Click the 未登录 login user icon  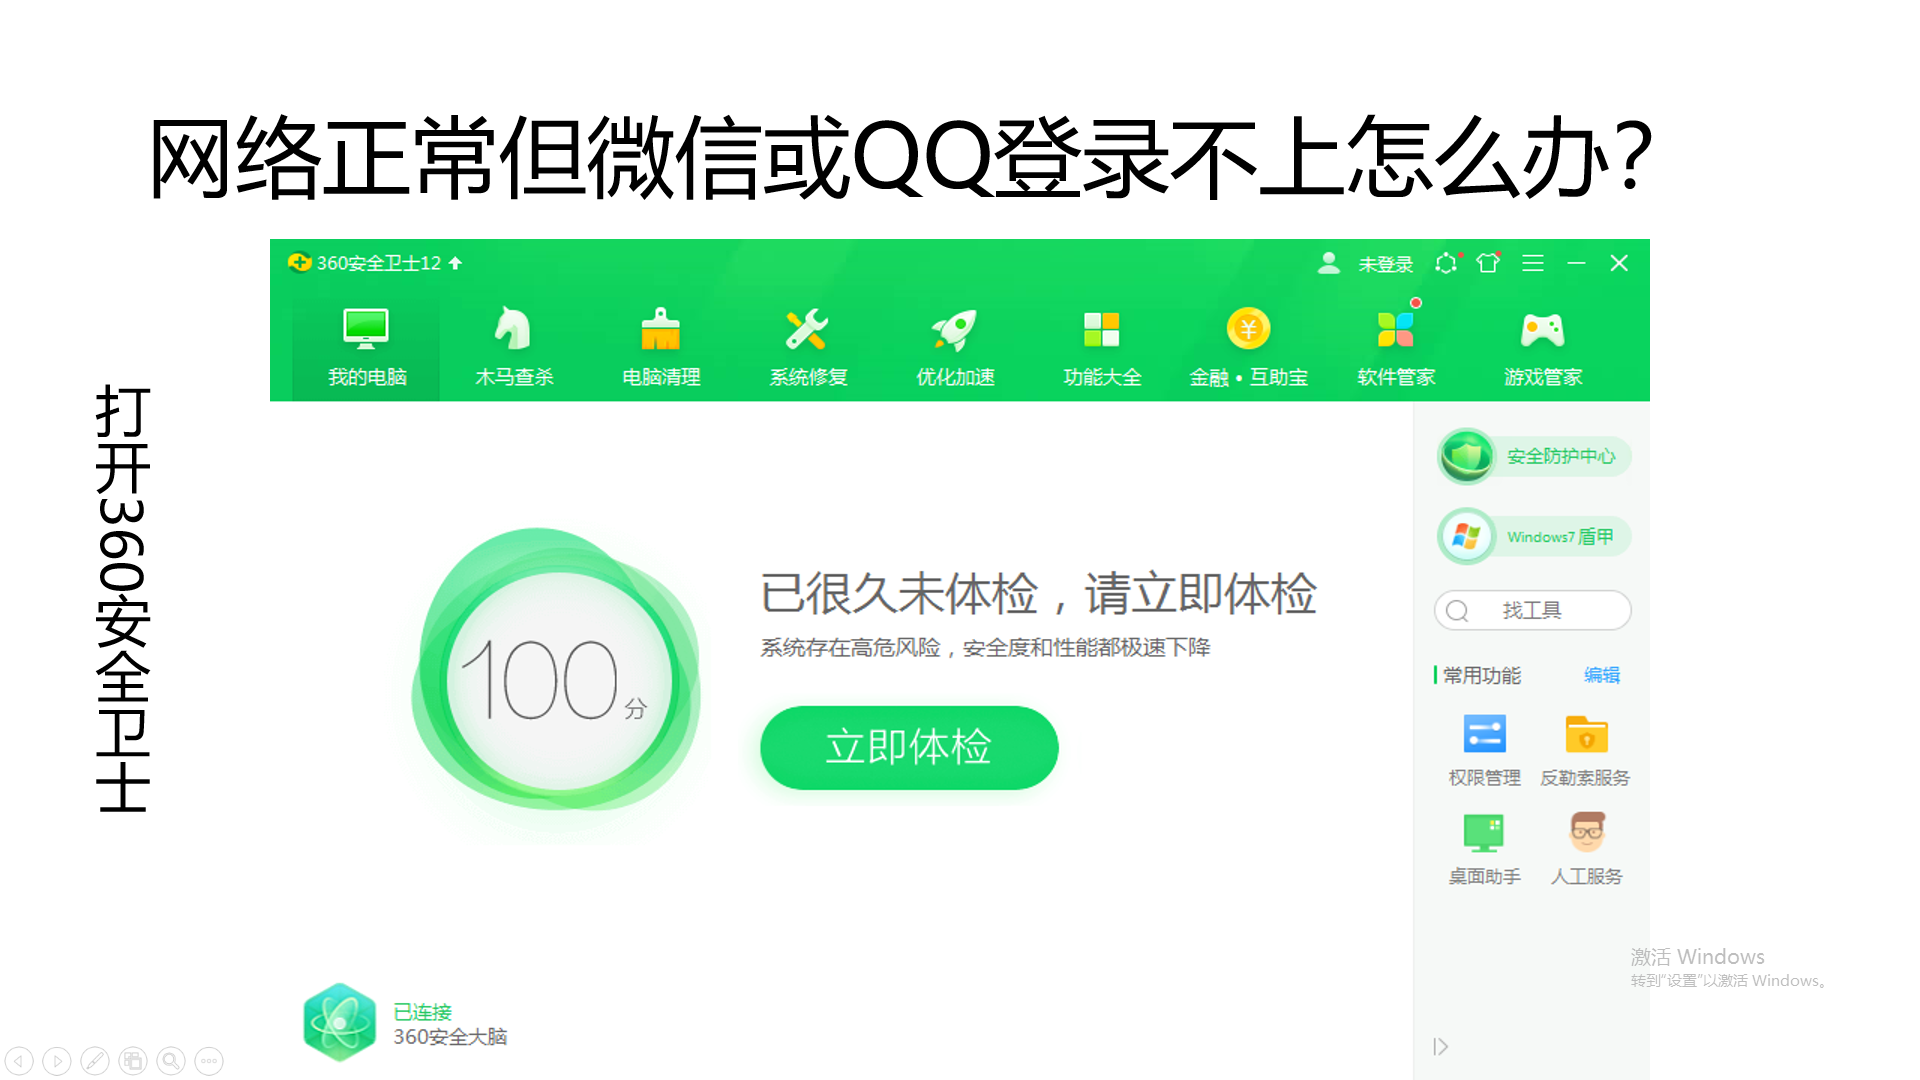pos(1328,263)
